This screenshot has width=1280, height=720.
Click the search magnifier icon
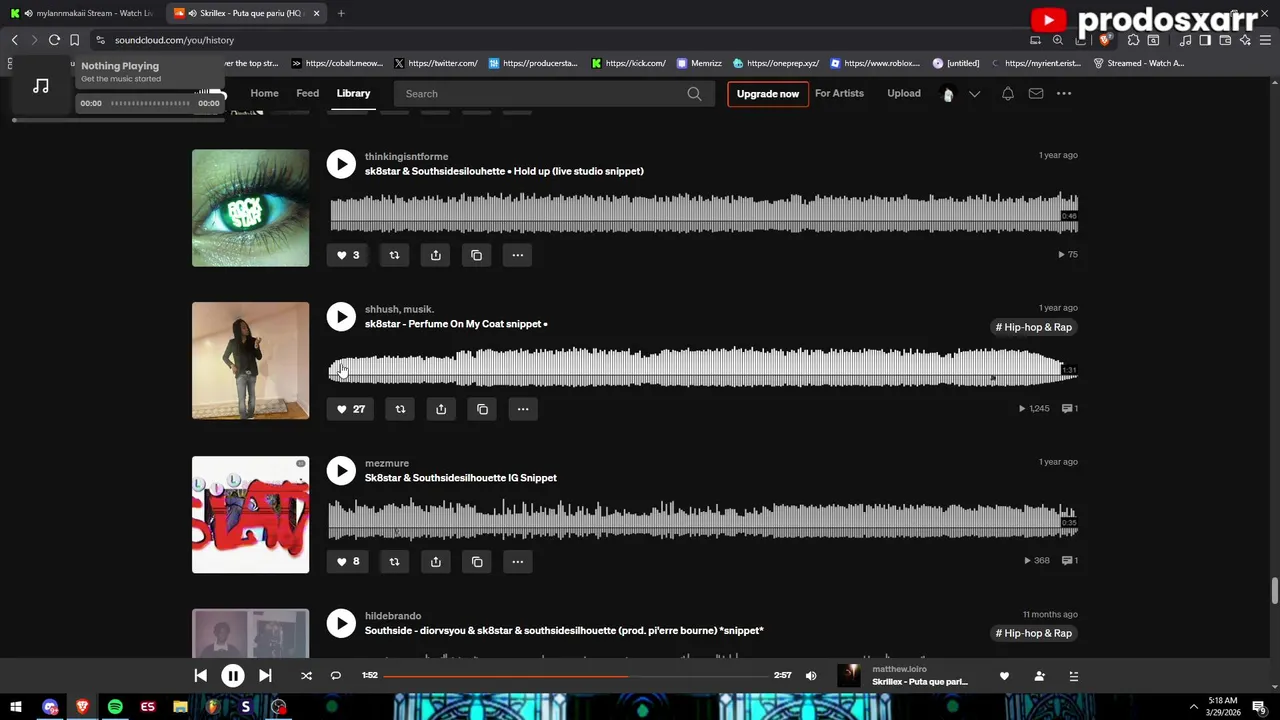pyautogui.click(x=694, y=94)
